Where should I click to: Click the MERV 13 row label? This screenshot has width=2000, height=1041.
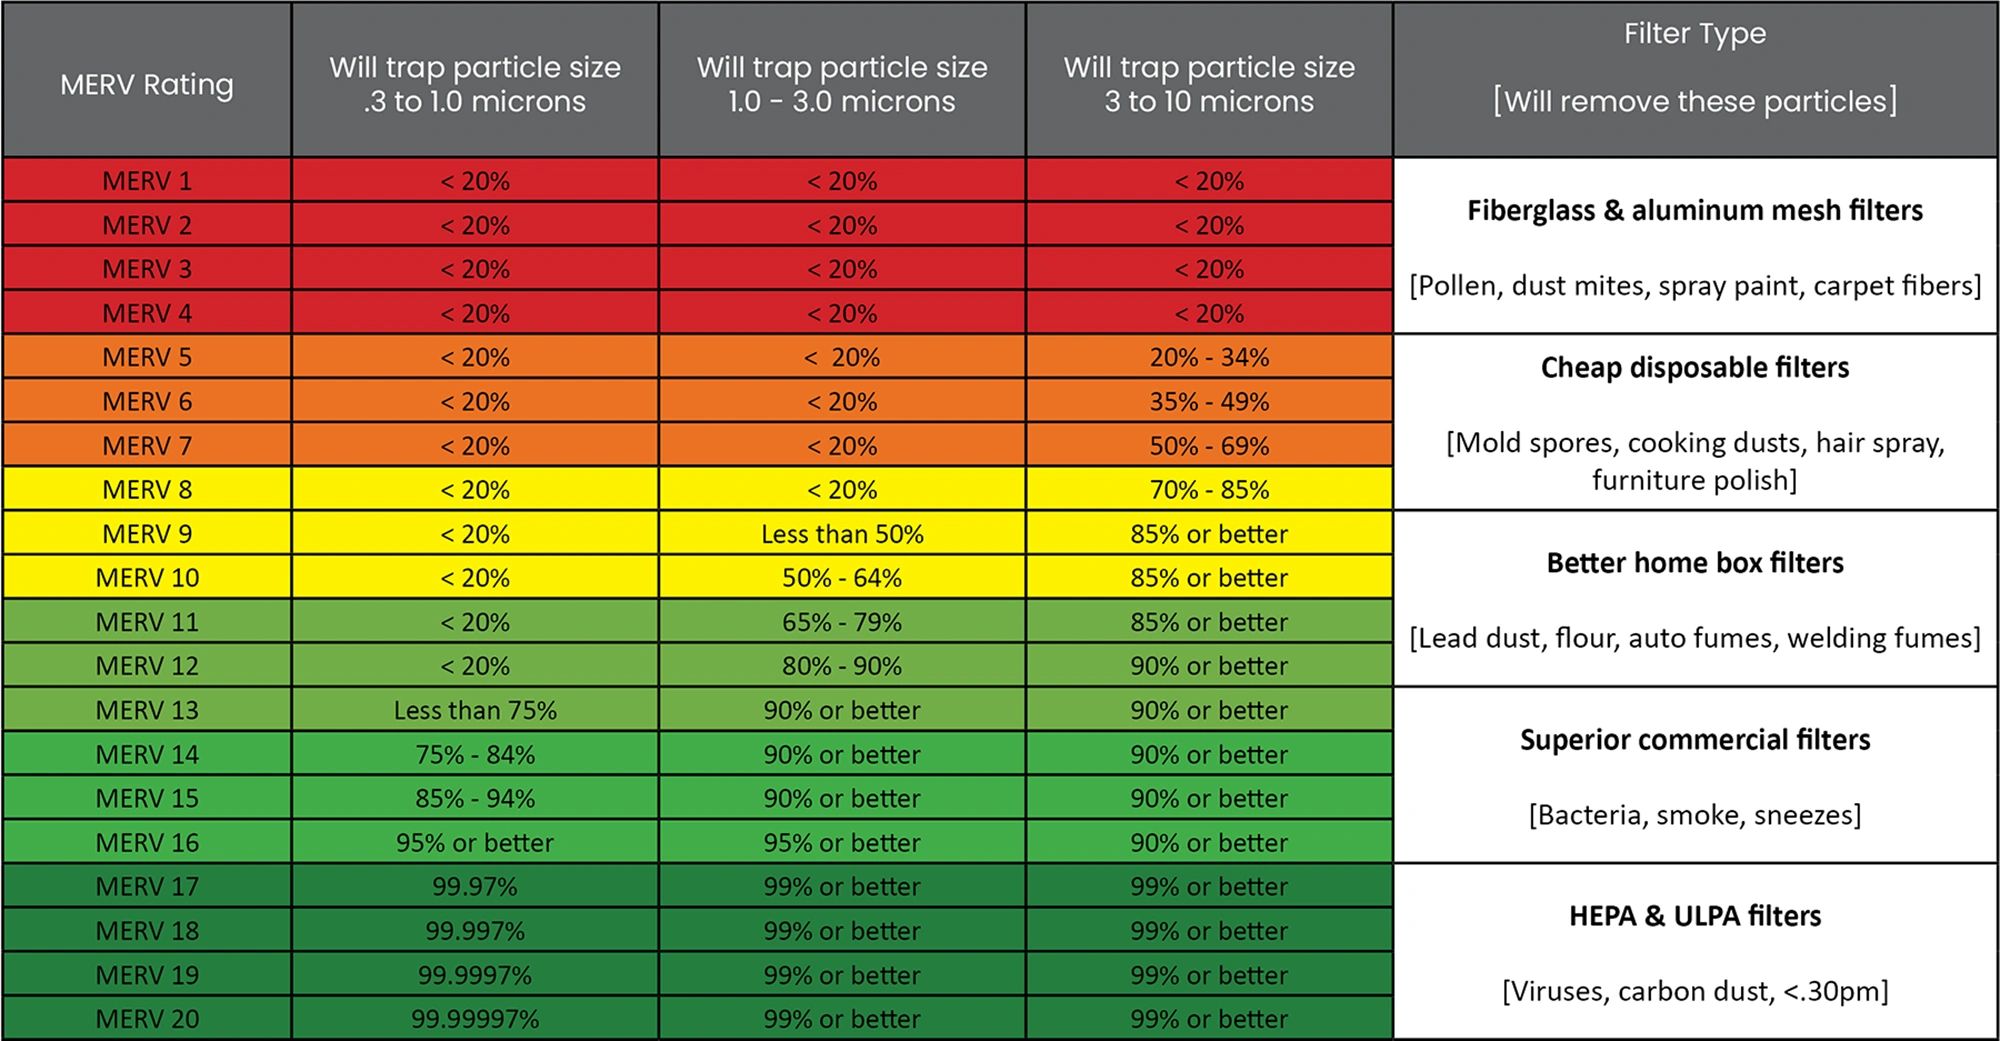click(x=147, y=710)
